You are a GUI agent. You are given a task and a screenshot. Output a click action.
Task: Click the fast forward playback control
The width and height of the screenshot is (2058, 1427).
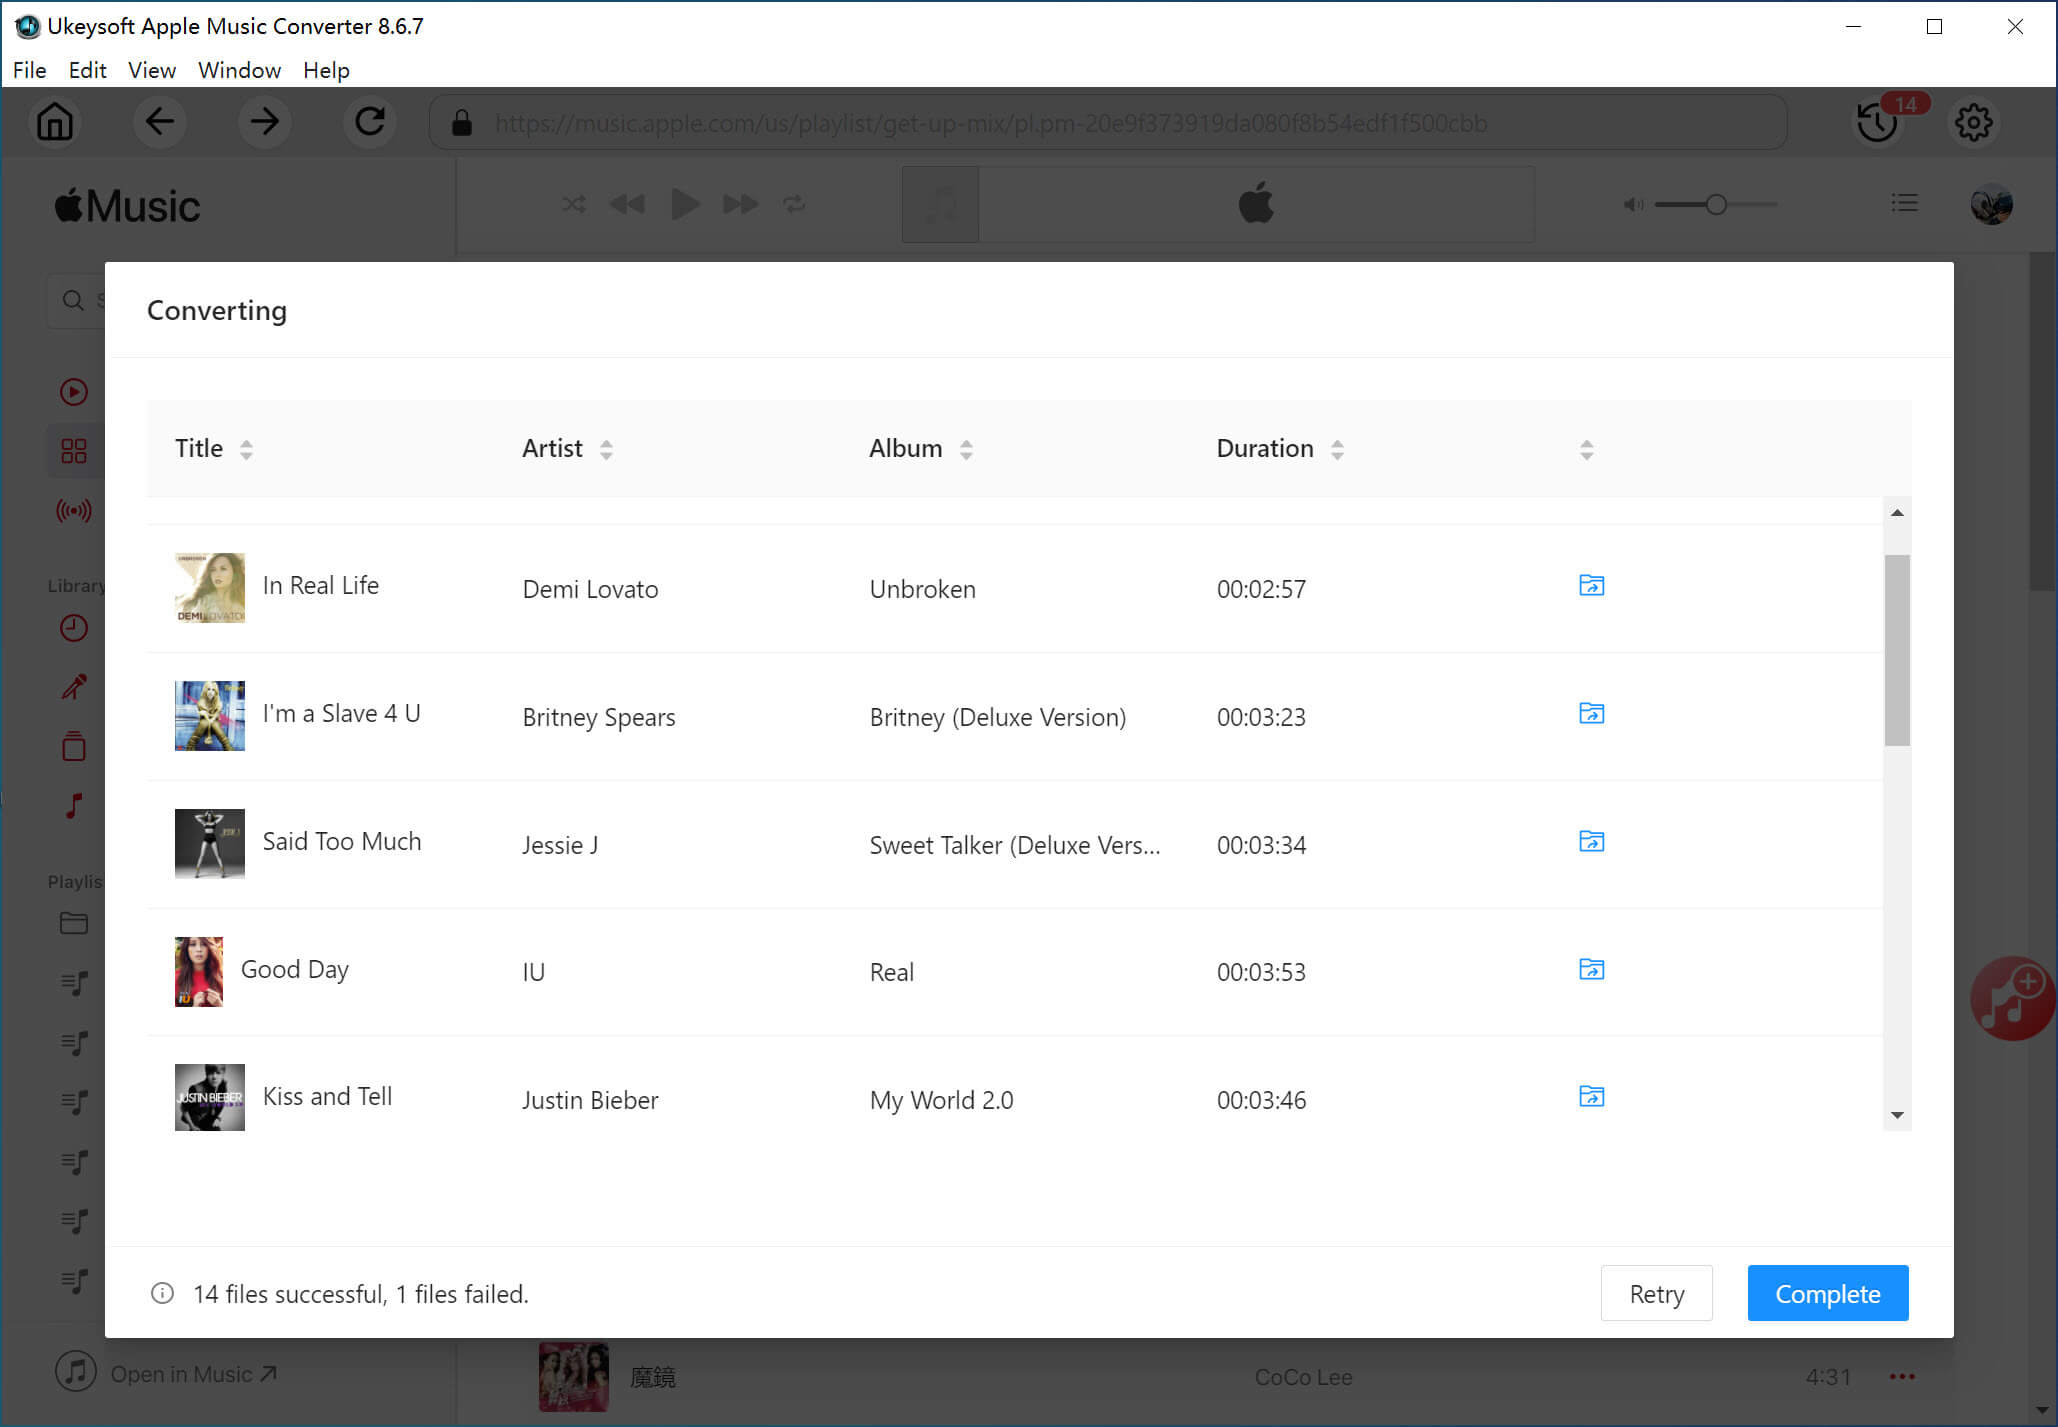point(737,203)
